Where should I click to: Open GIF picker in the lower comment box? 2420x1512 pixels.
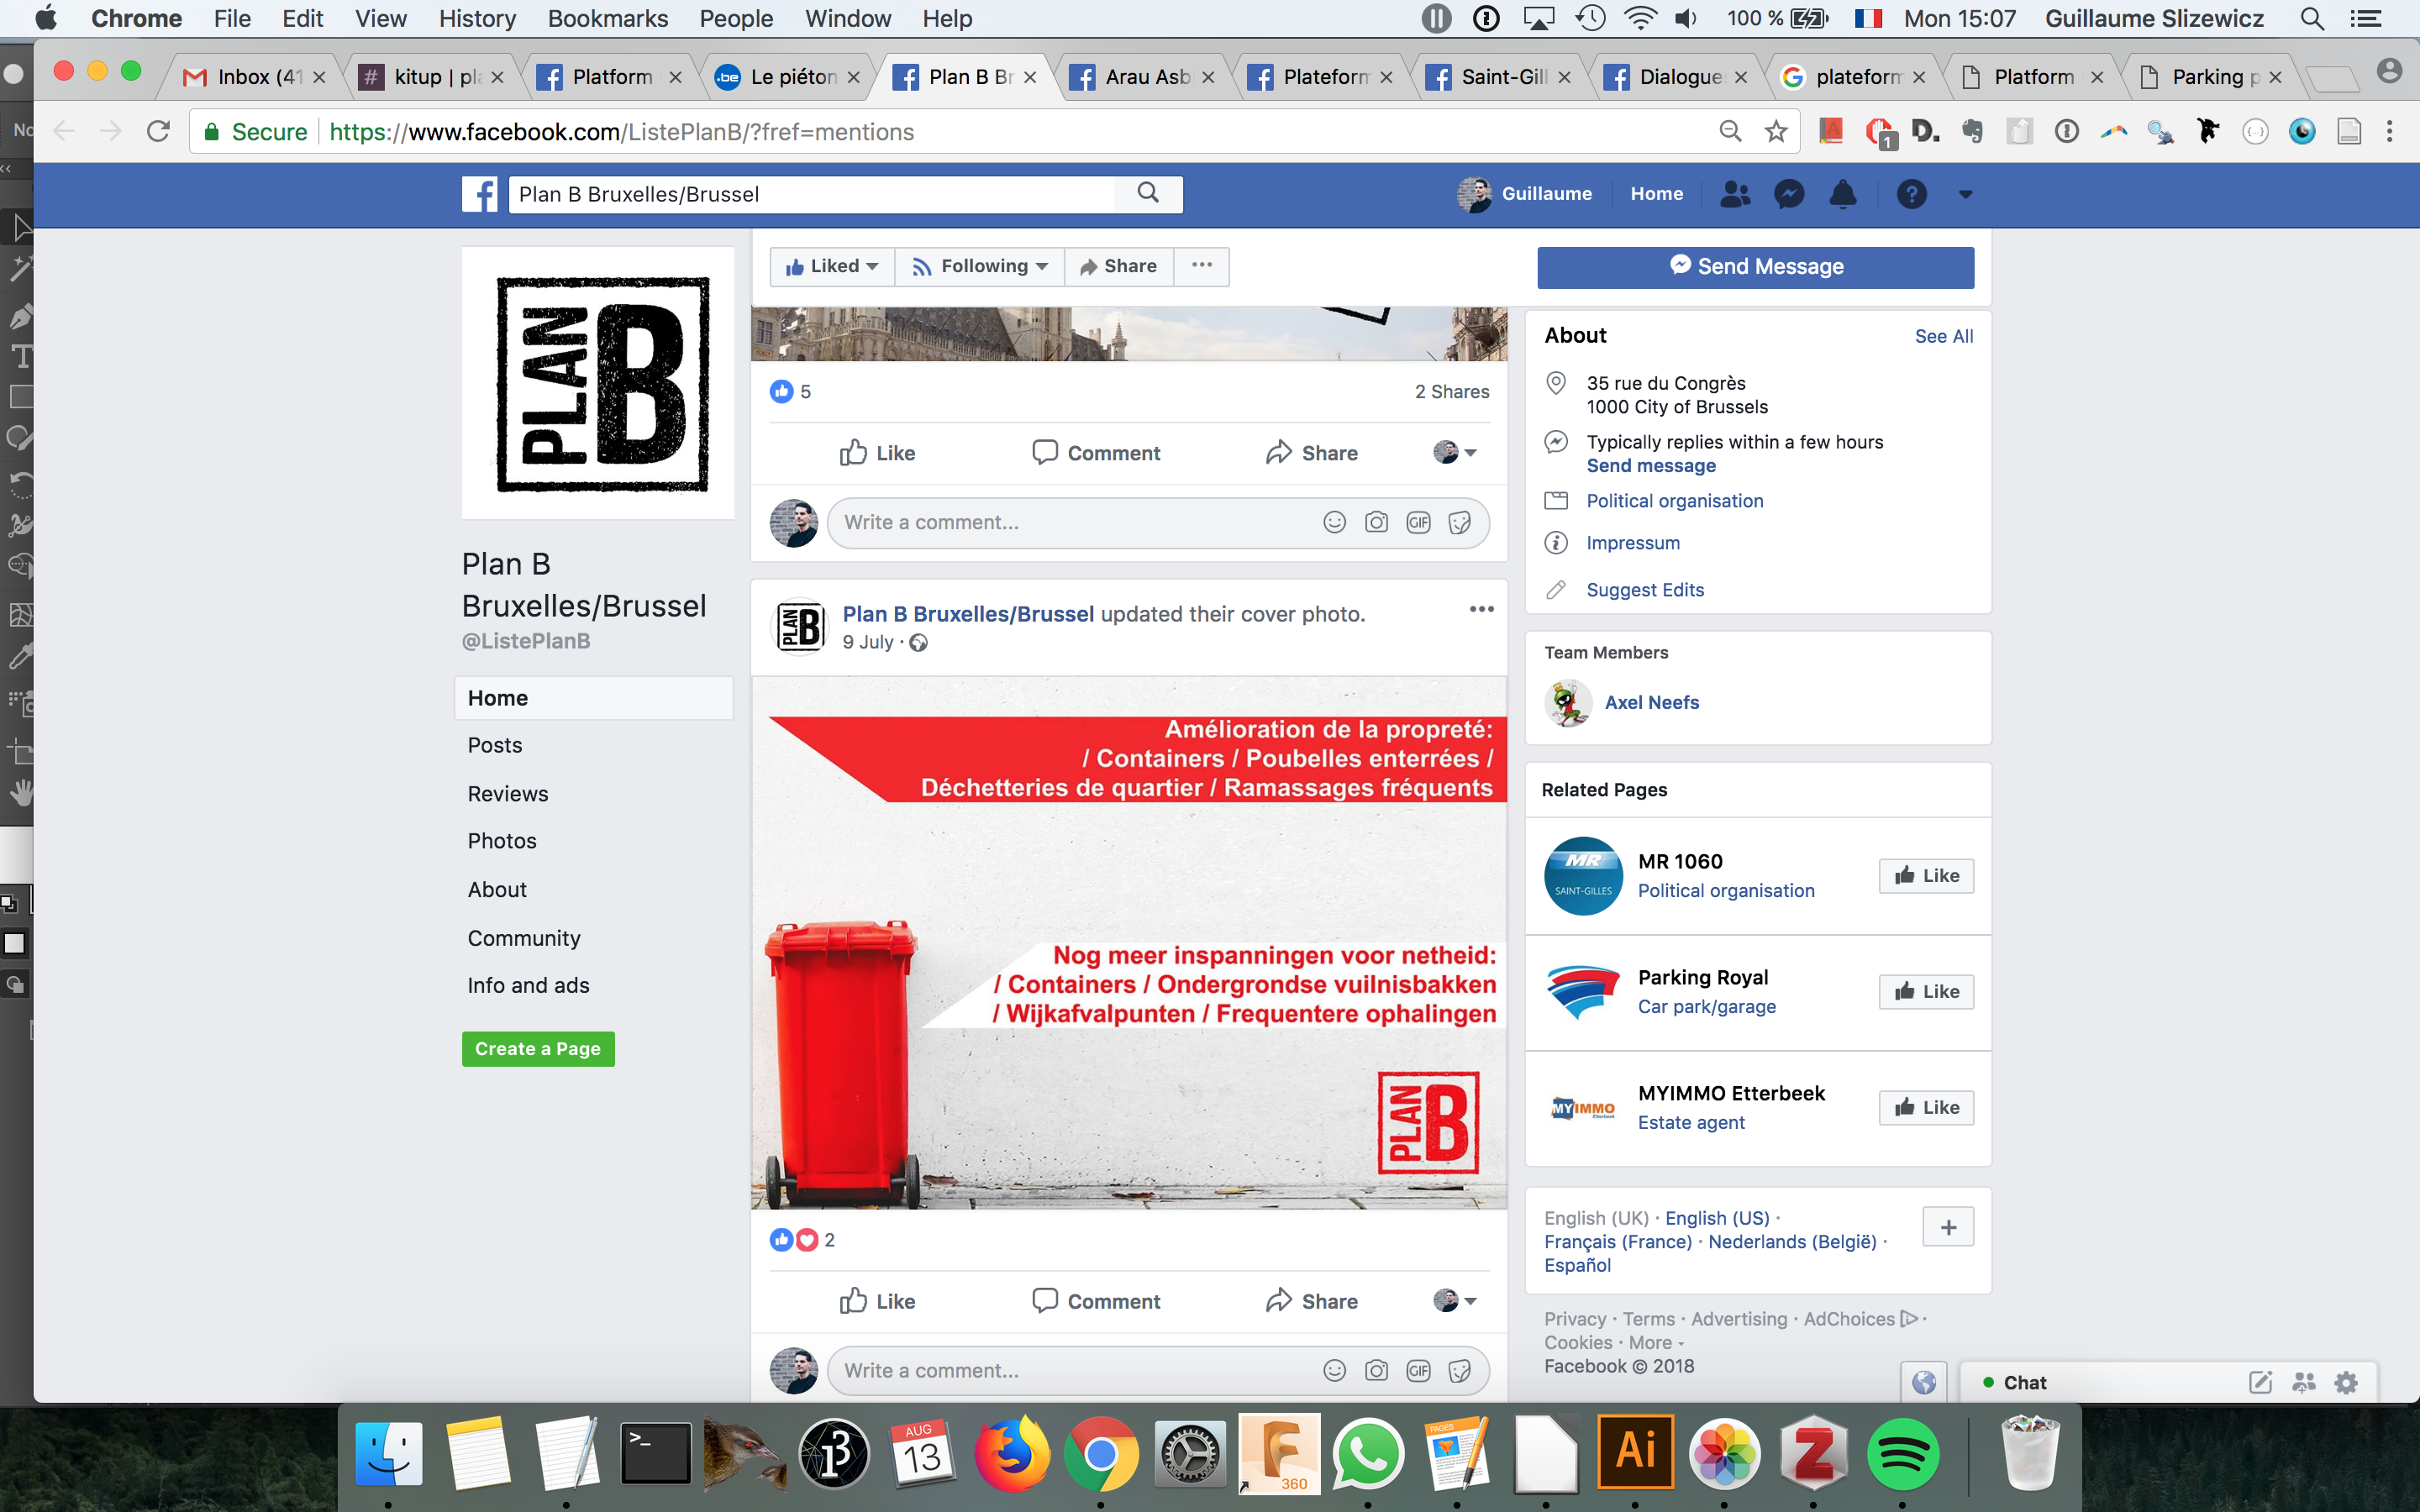(1418, 1370)
